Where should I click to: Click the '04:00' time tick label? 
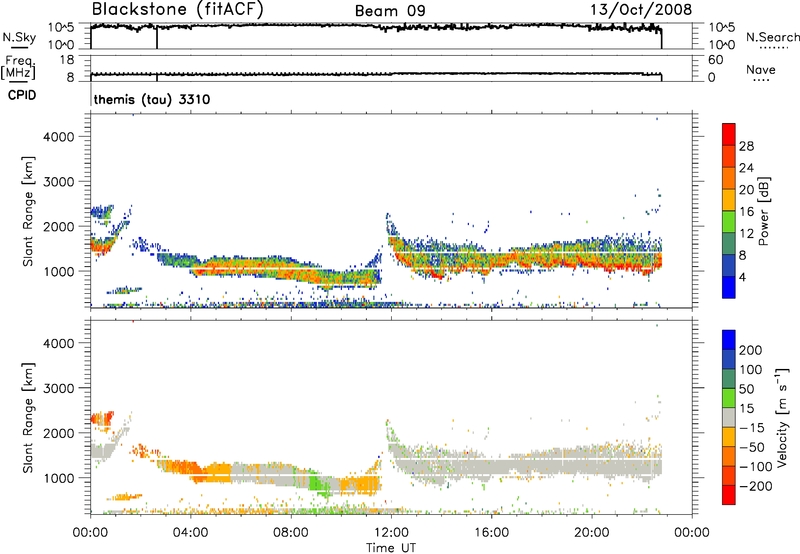[190, 533]
